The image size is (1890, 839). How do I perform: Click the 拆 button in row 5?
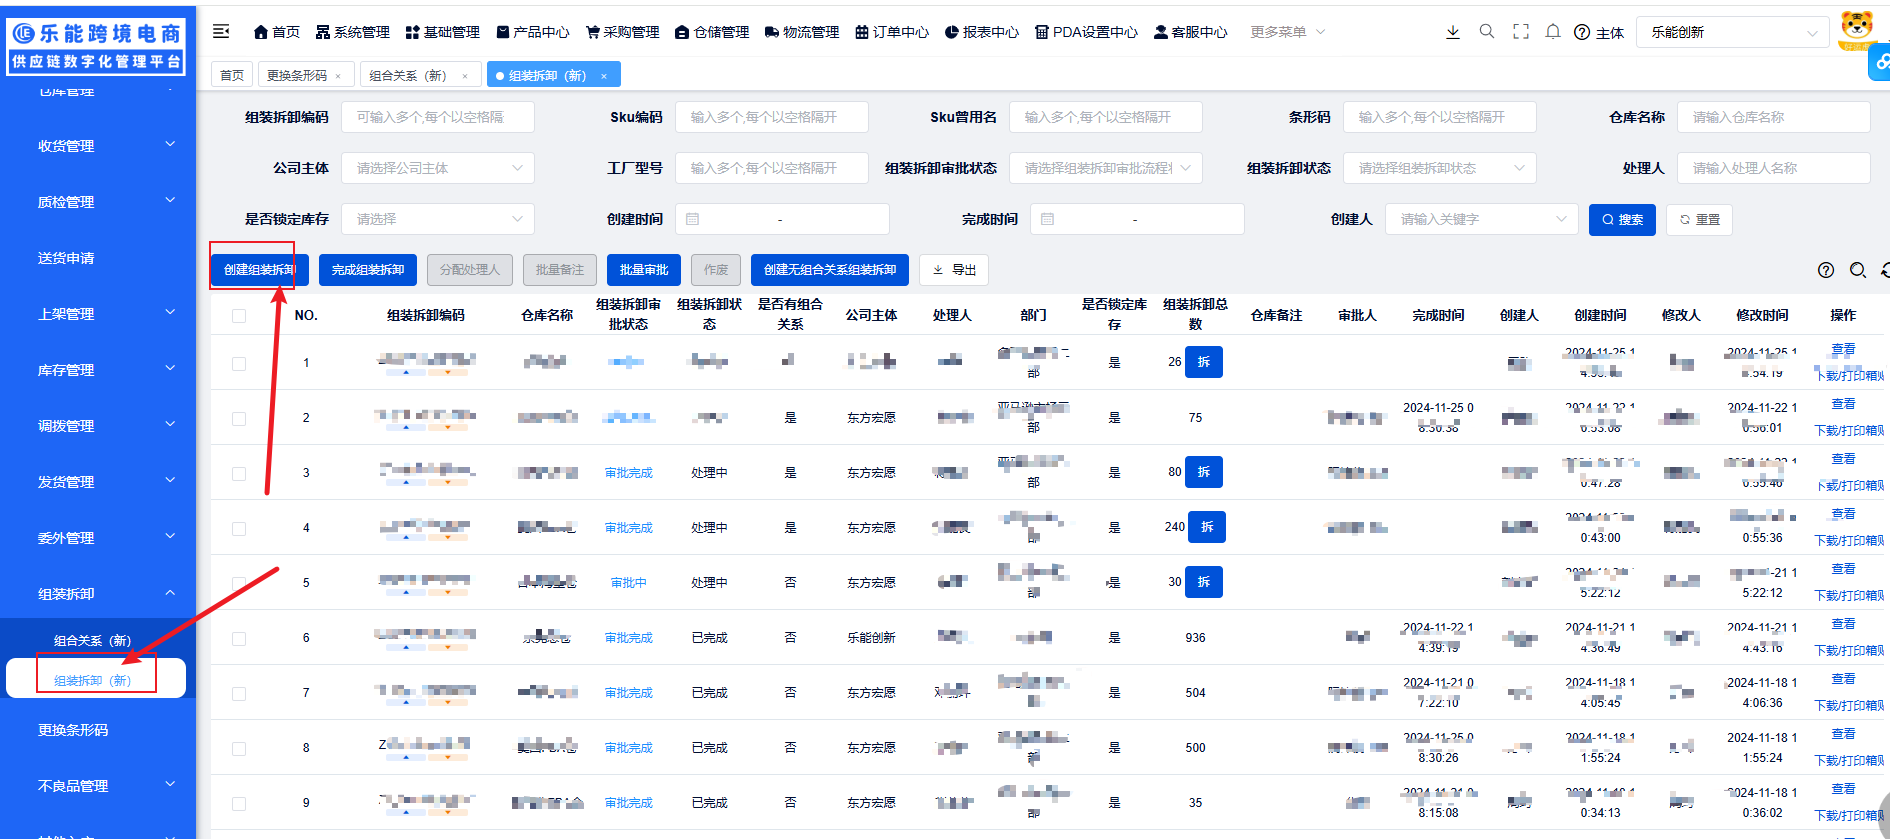click(1204, 582)
